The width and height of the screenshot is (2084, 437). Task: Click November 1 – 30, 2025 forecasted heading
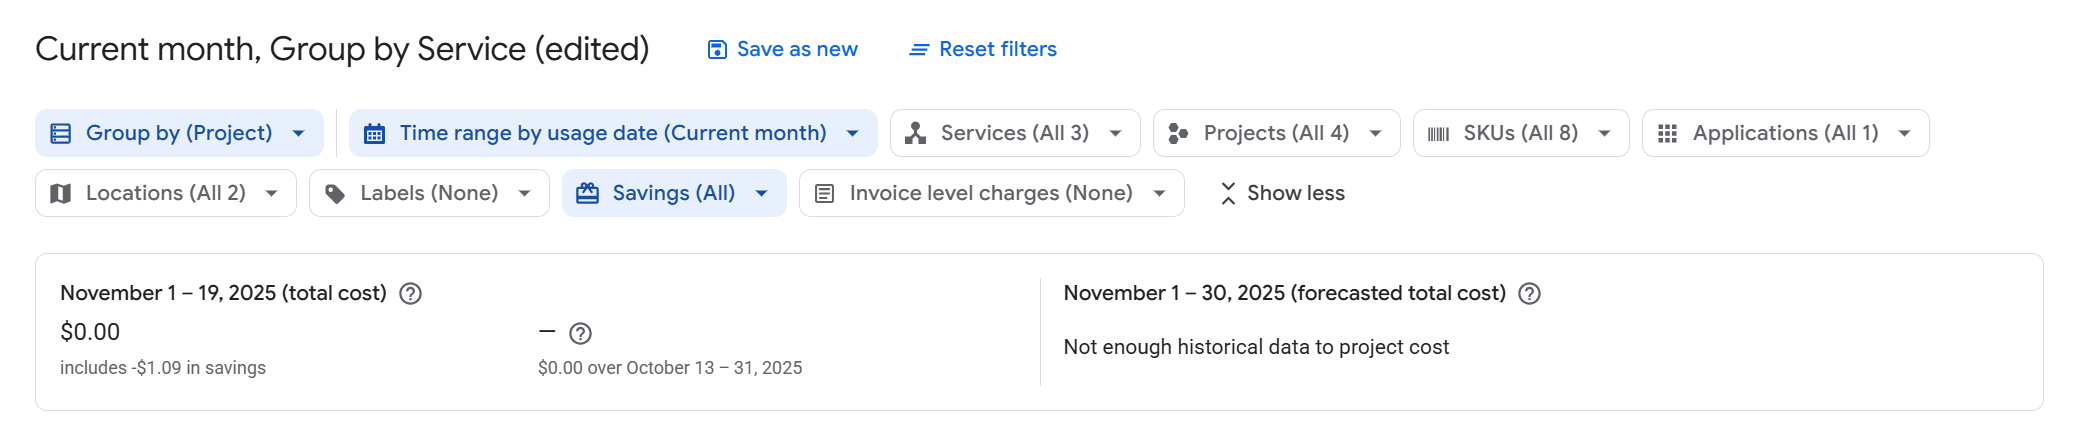click(x=1285, y=293)
